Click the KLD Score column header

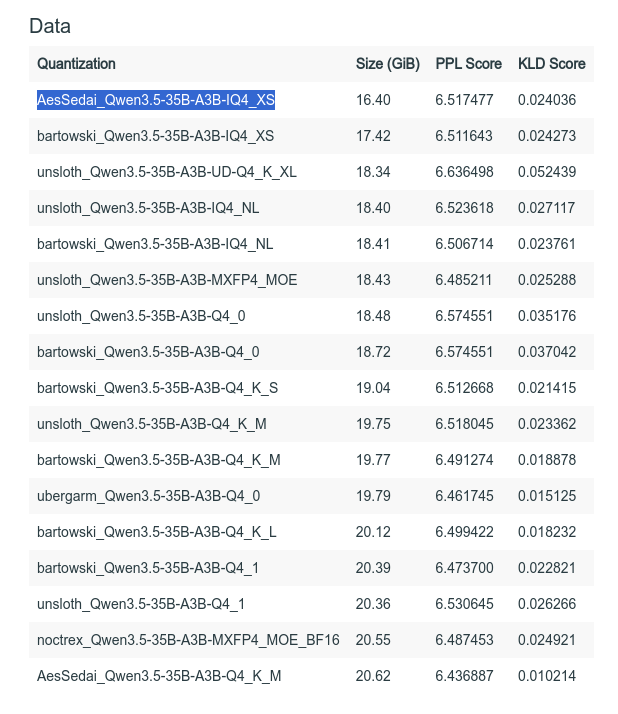pos(551,64)
